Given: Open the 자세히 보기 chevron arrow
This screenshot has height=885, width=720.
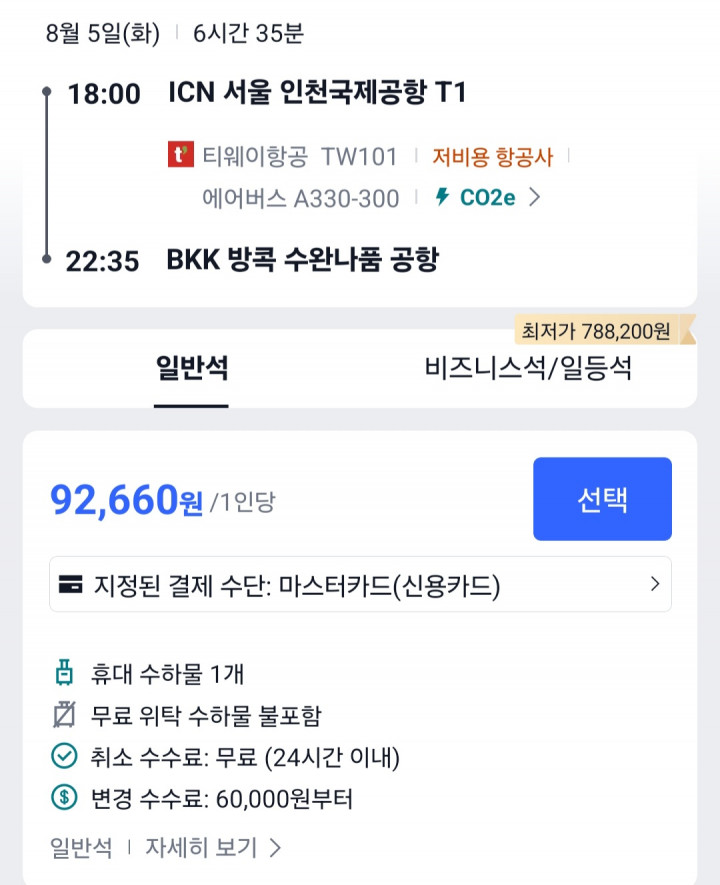Looking at the screenshot, I should click(275, 847).
